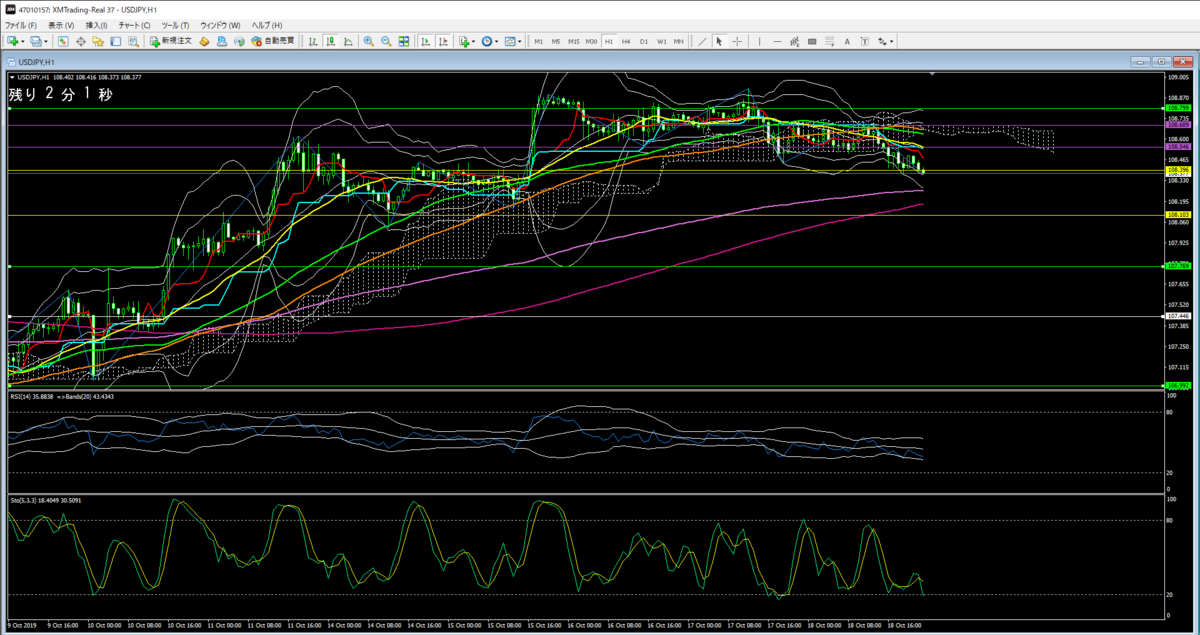Expand the indicators dropdown arrow
The width and height of the screenshot is (1200, 635).
coord(474,41)
